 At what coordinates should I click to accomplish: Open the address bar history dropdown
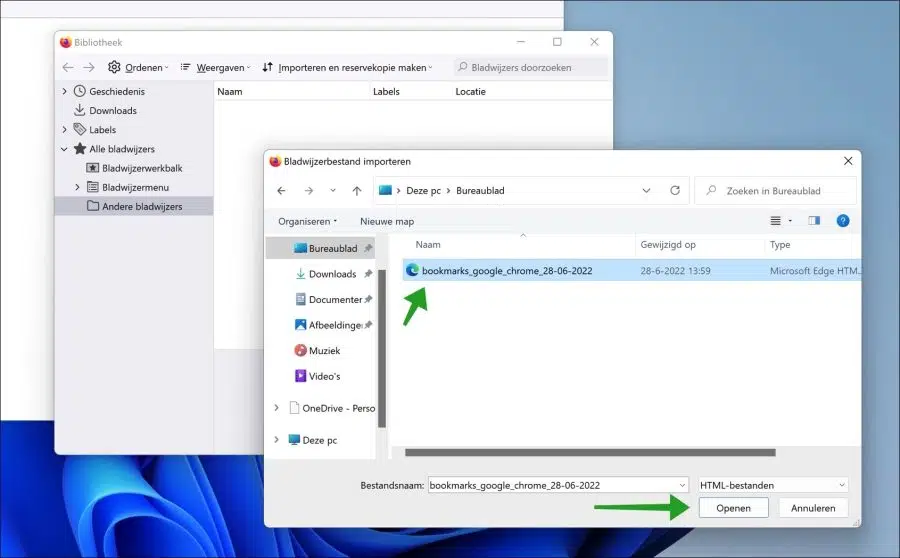pyautogui.click(x=646, y=191)
